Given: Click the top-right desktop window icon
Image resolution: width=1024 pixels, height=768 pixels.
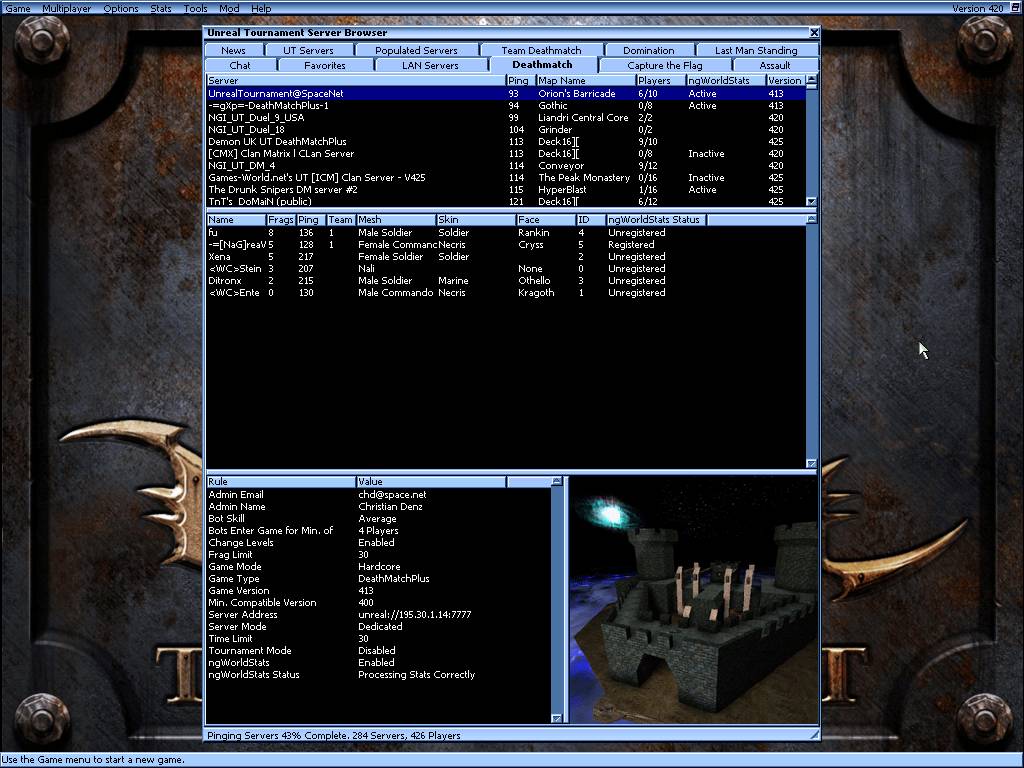Looking at the screenshot, I should pos(1015,8).
